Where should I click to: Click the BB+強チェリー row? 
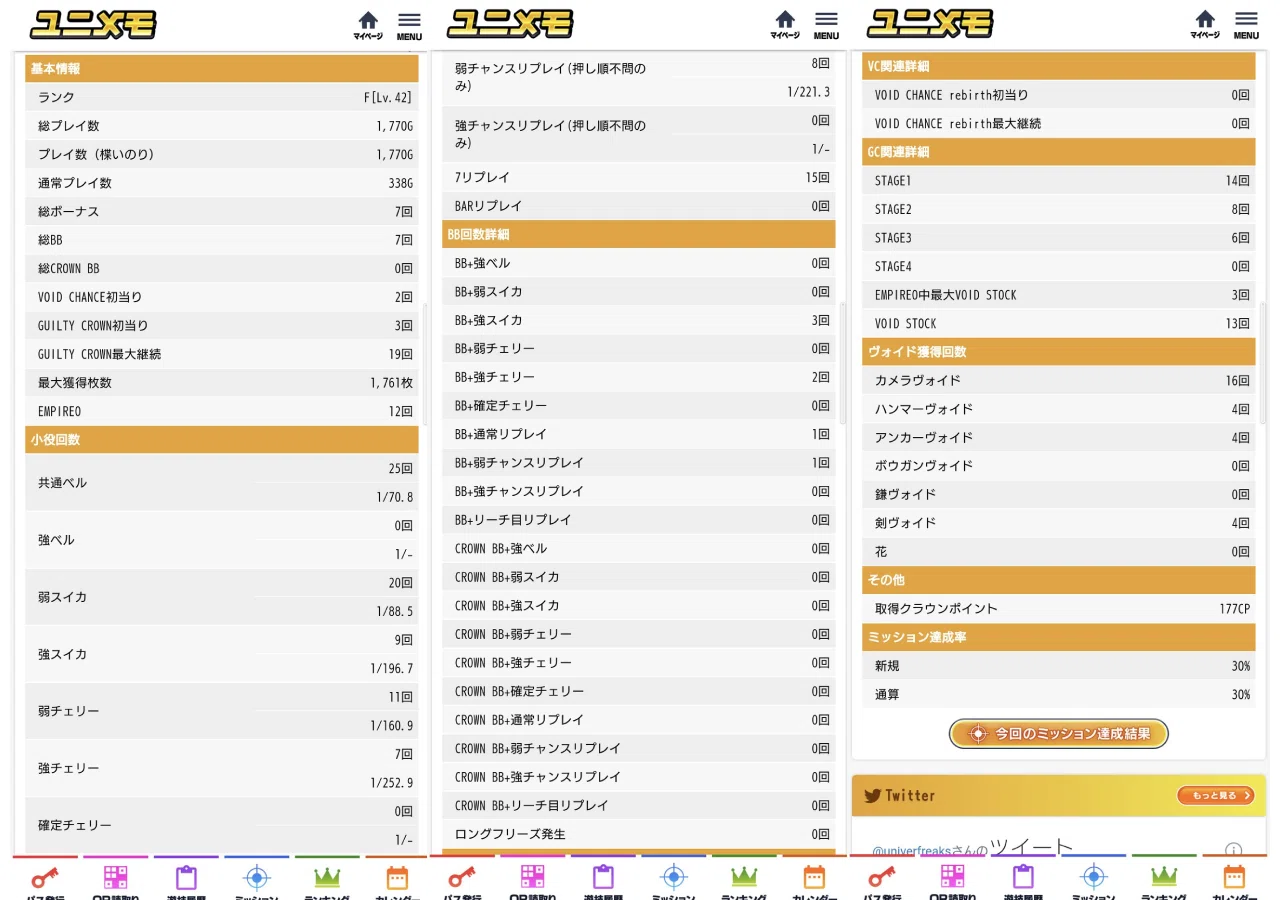pyautogui.click(x=639, y=377)
